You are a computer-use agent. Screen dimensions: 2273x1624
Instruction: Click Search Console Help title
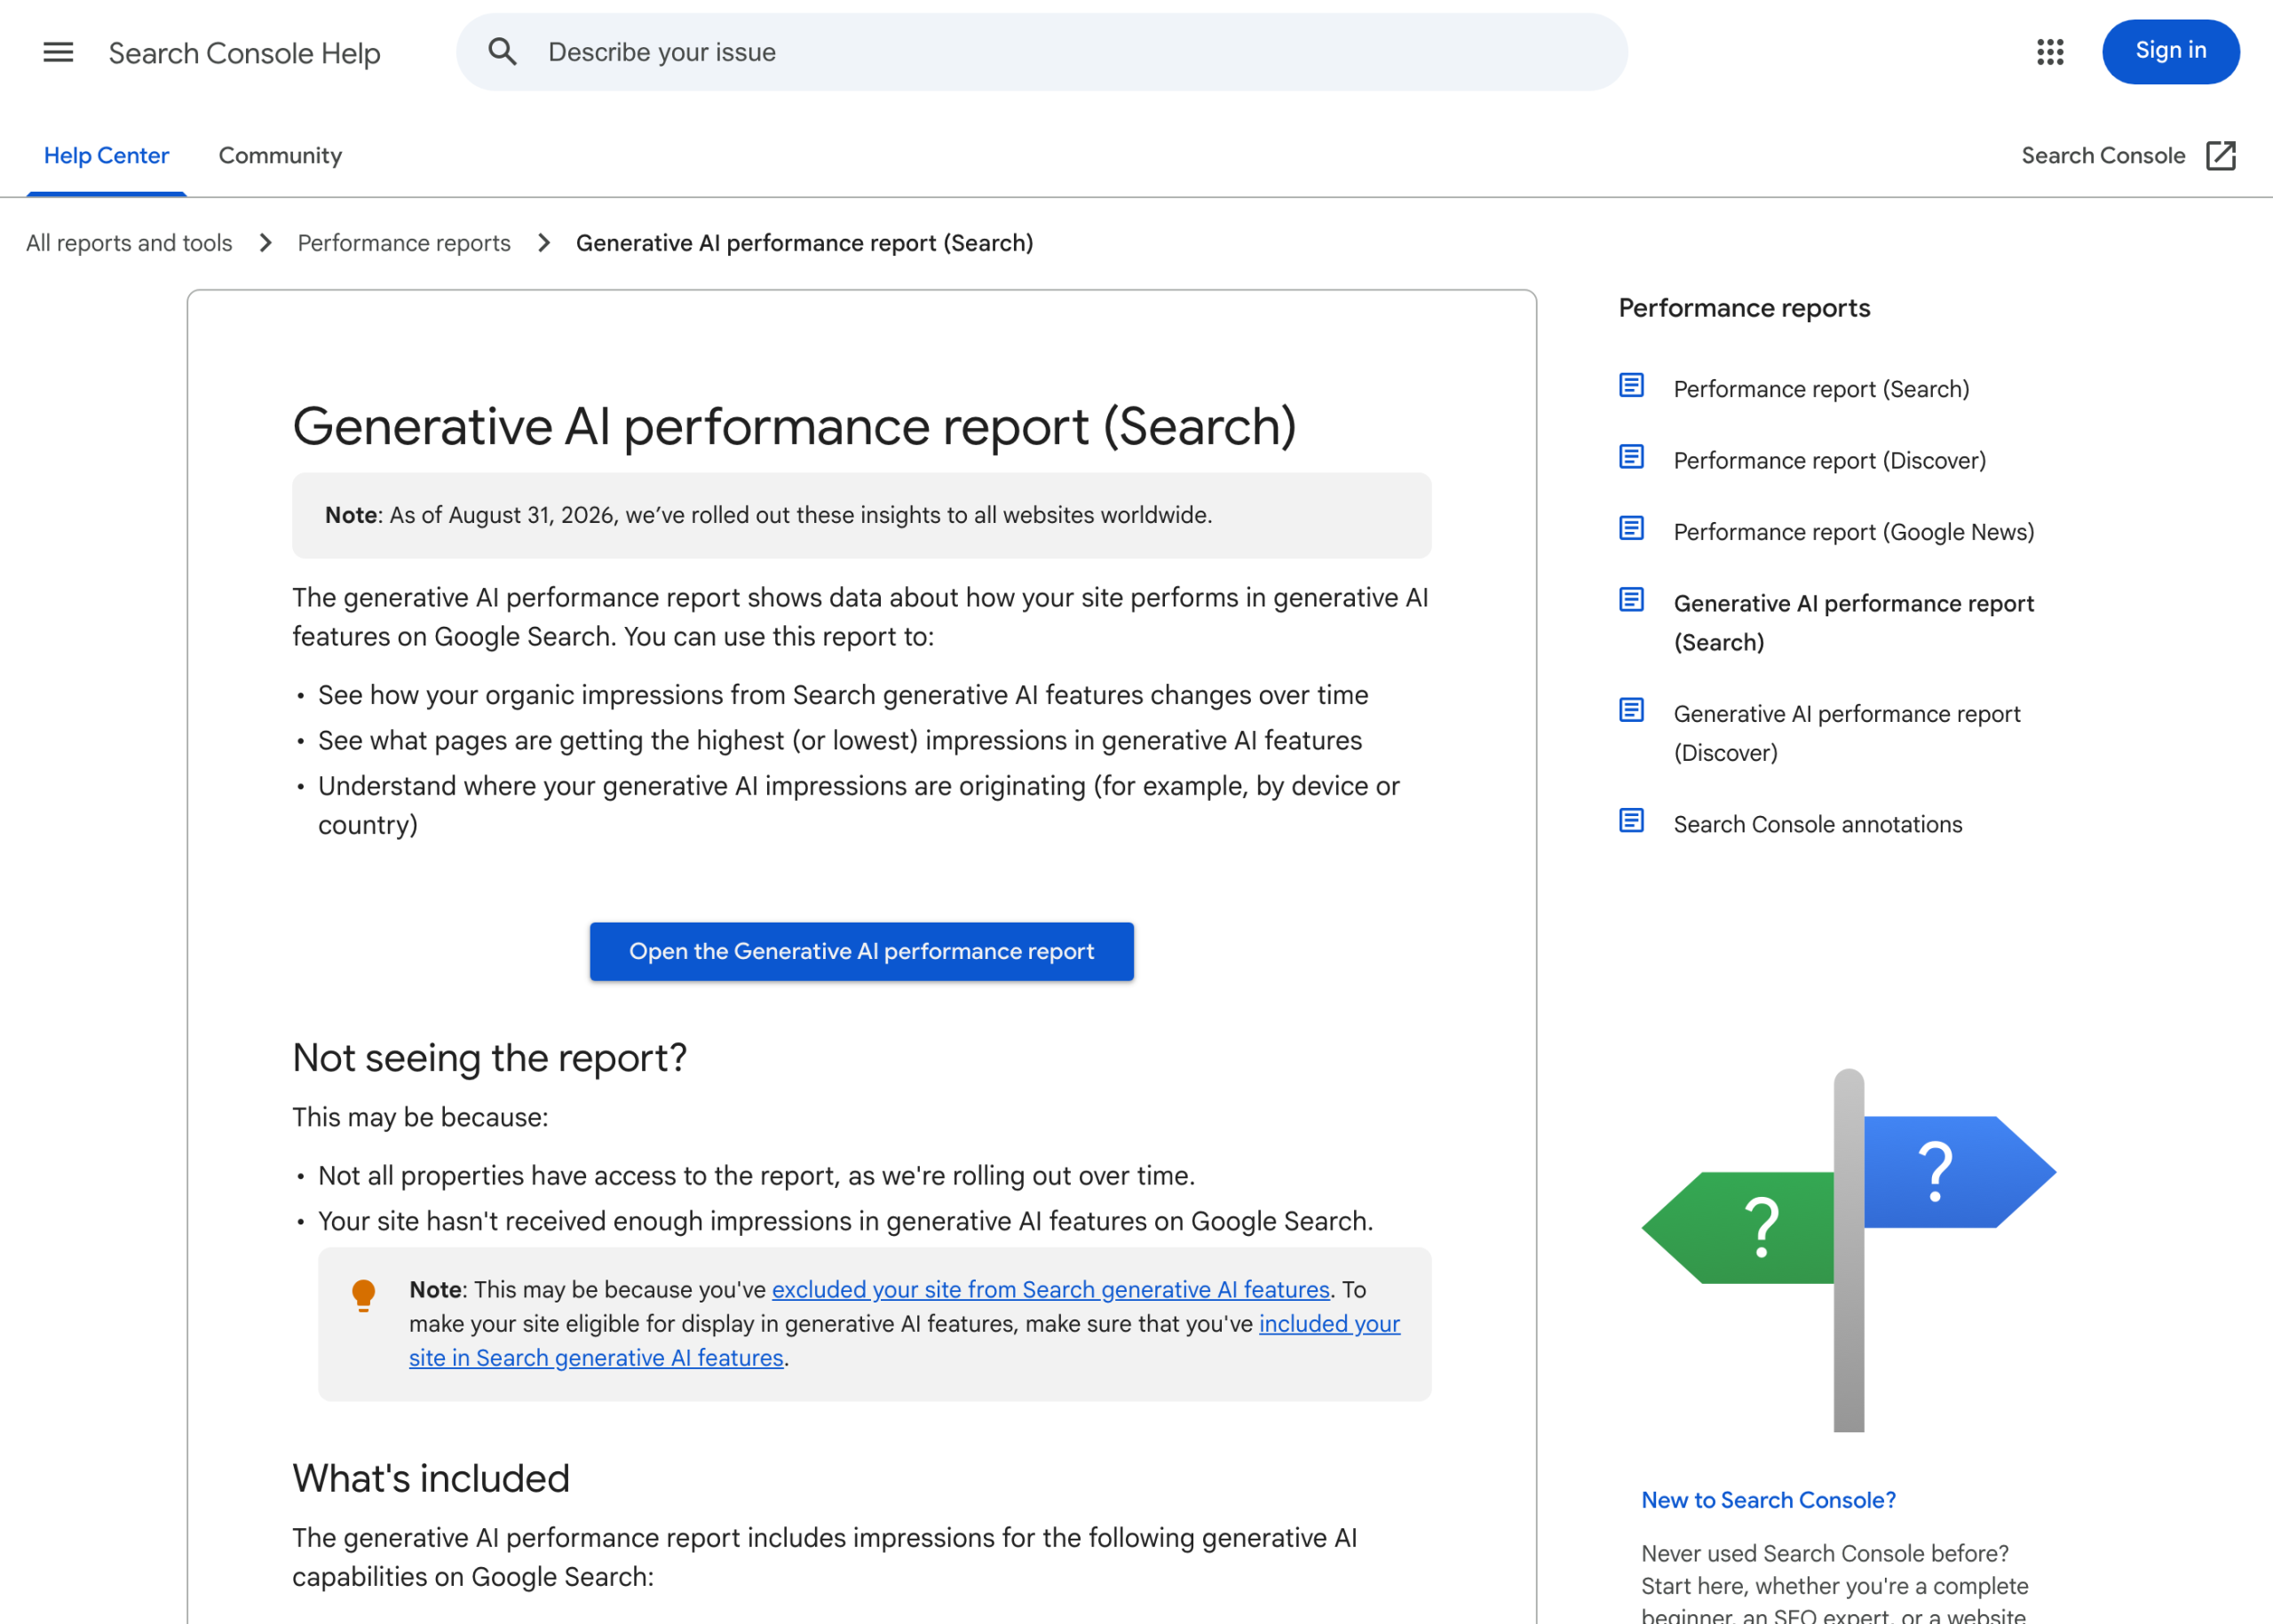244,53
